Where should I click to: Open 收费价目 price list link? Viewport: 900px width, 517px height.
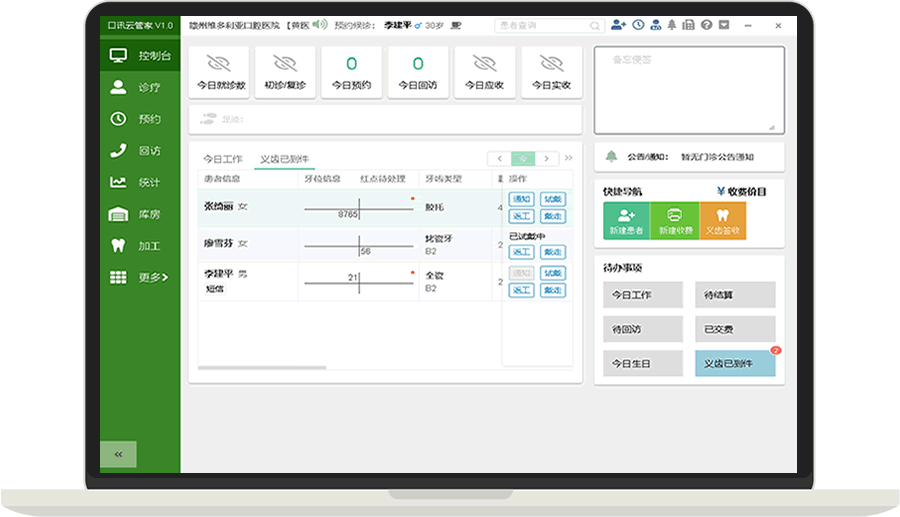(743, 191)
